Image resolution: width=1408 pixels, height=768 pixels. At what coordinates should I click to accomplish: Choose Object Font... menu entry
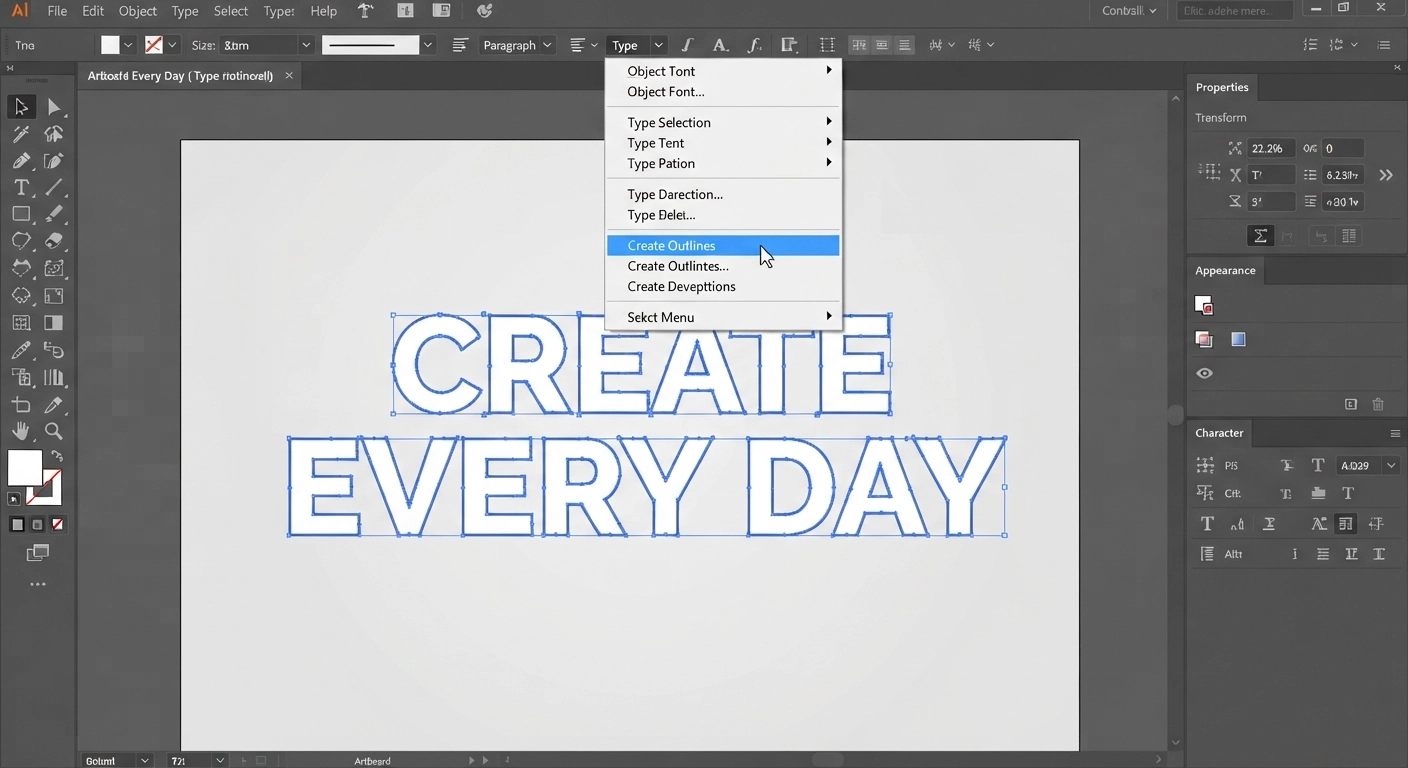click(x=724, y=91)
